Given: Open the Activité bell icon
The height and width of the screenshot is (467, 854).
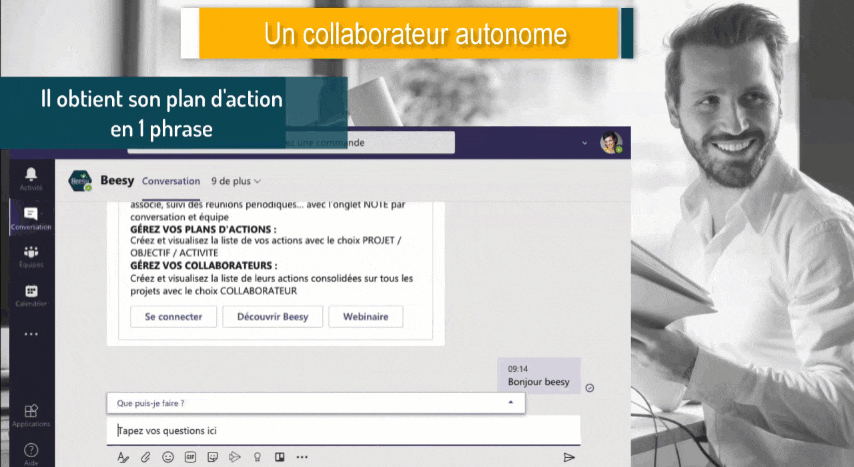Looking at the screenshot, I should tap(31, 174).
